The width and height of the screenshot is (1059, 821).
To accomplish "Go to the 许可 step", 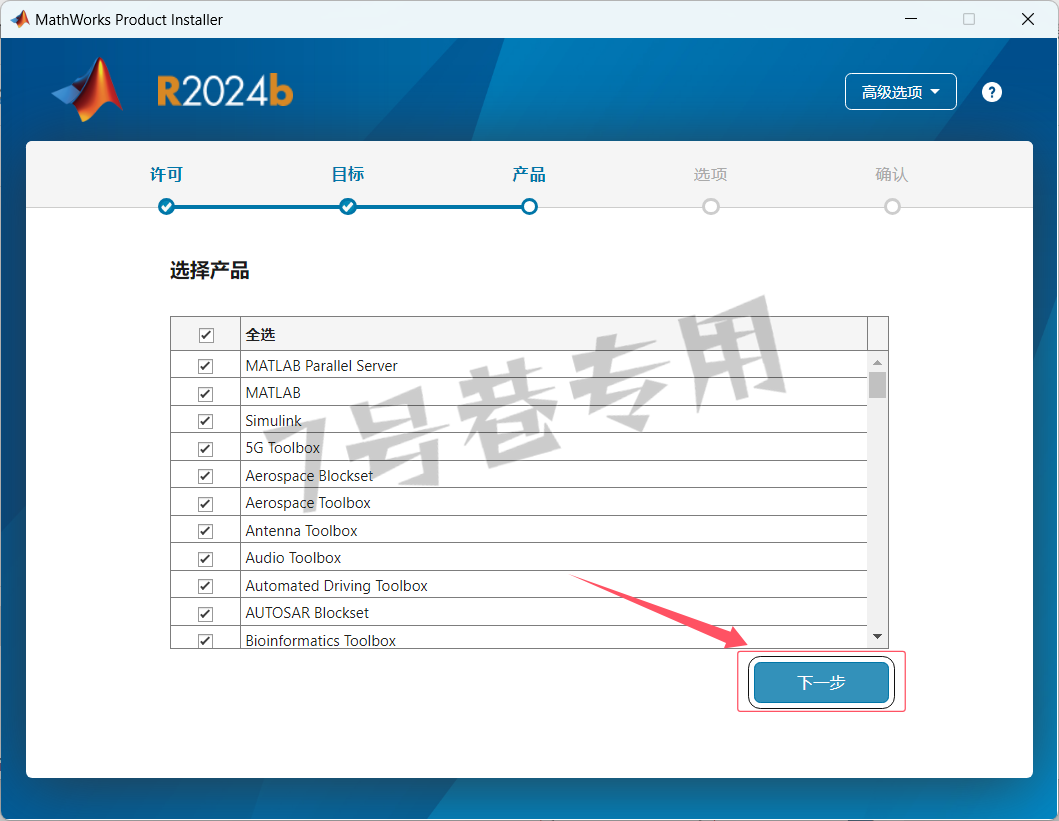I will (166, 174).
